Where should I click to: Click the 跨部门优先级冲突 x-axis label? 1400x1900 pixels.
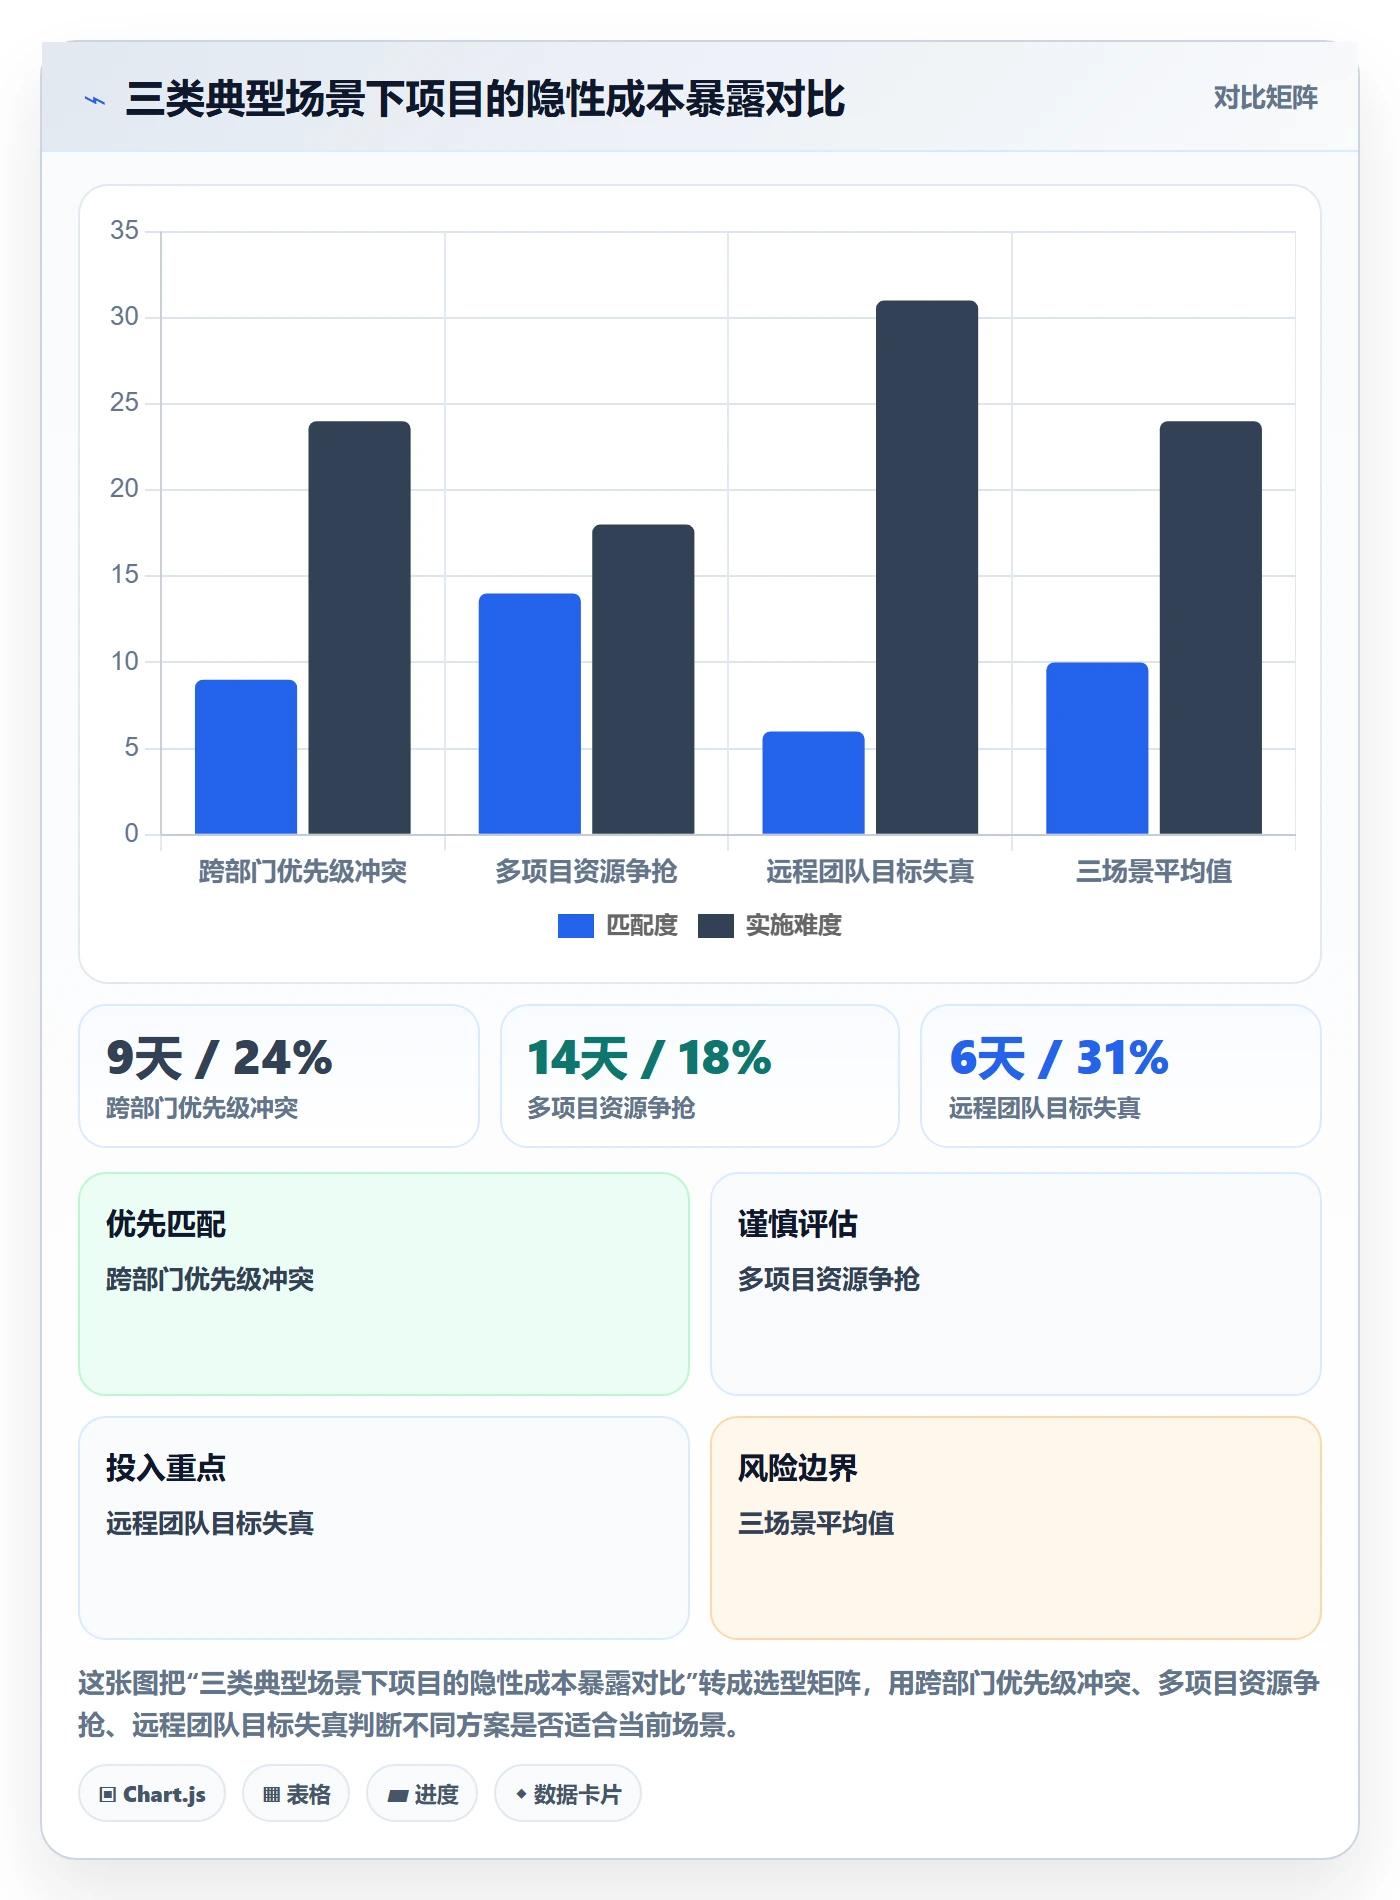click(x=302, y=872)
